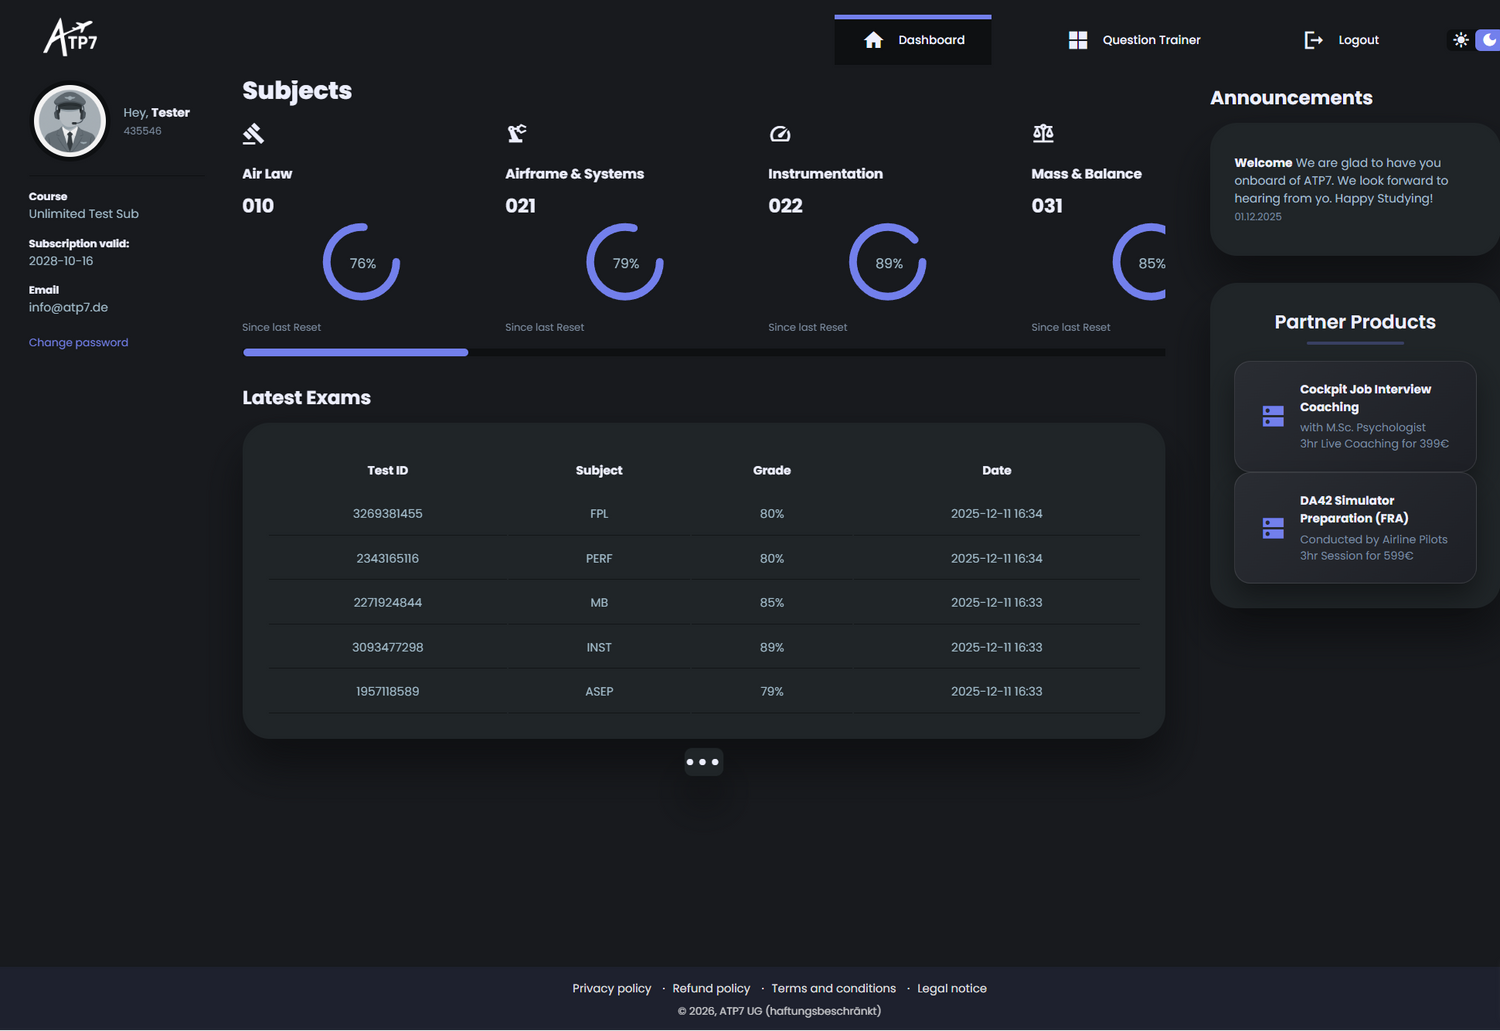Image resolution: width=1500 pixels, height=1031 pixels.
Task: Click the Change password link
Action: pyautogui.click(x=78, y=342)
